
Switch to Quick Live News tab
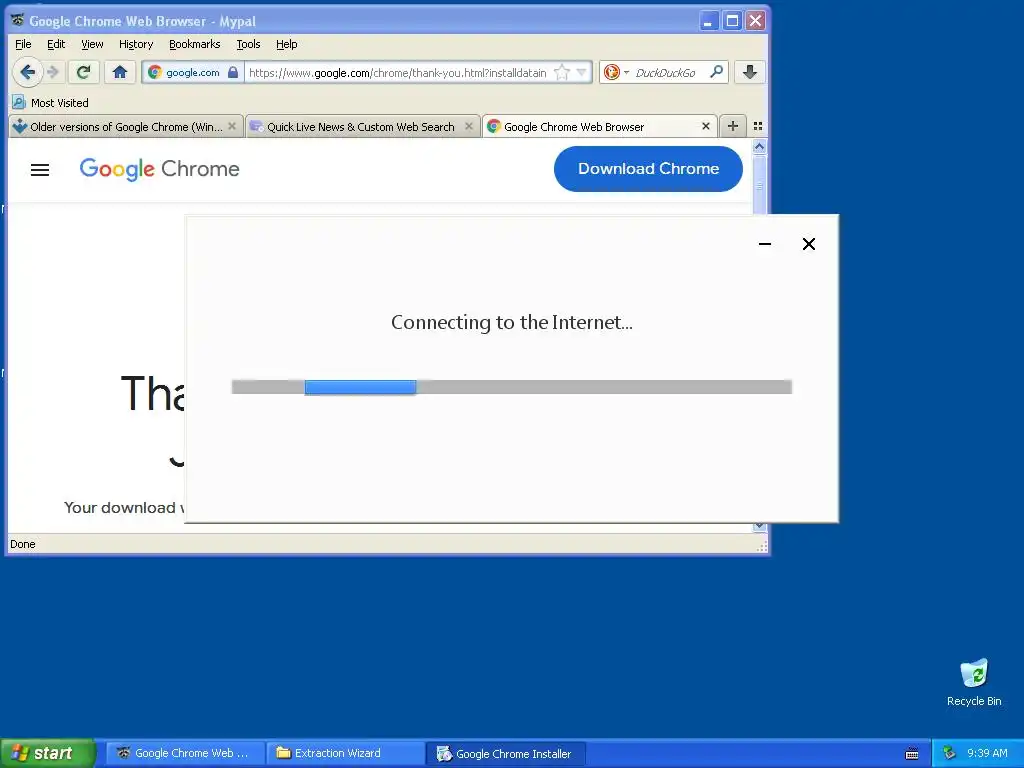pyautogui.click(x=361, y=127)
